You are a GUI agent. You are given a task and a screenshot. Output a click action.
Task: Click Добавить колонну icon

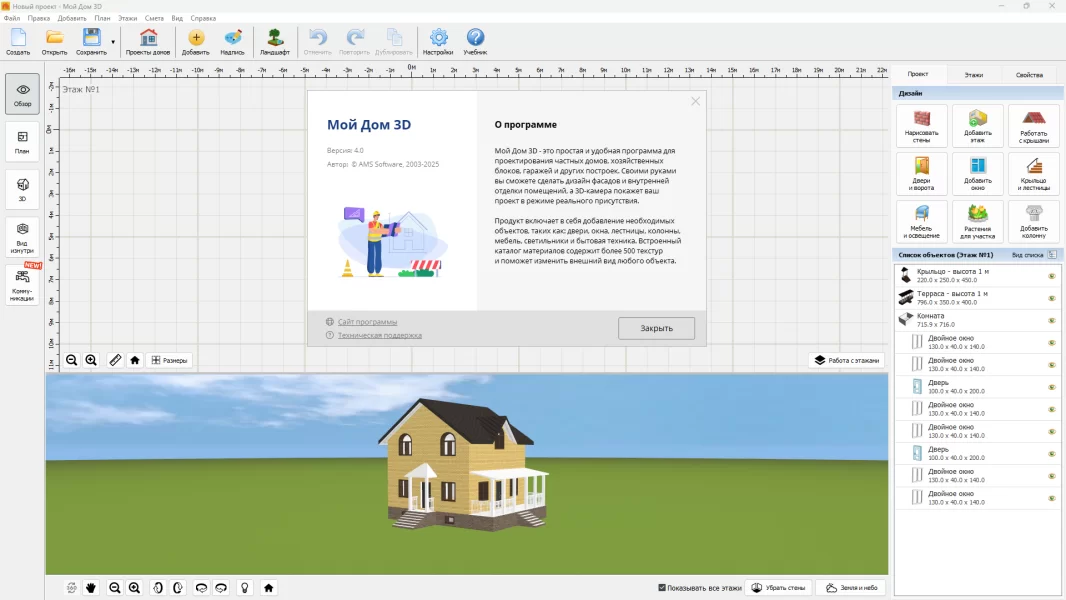point(1033,222)
